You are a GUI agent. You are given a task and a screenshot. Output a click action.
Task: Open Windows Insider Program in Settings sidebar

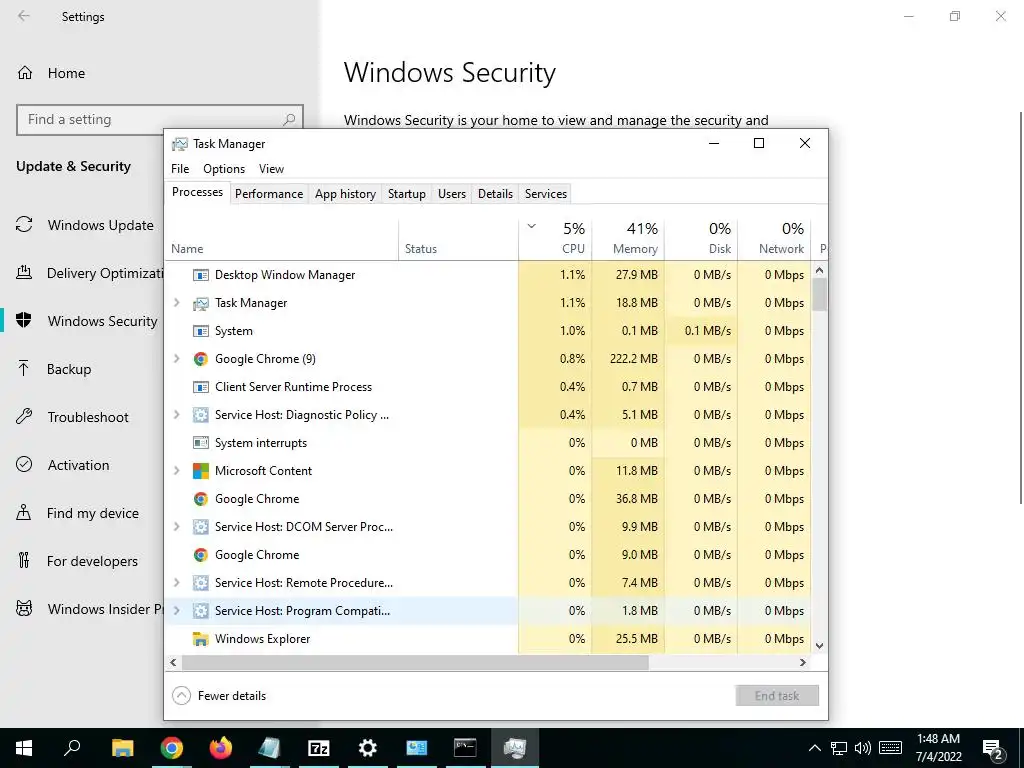89,609
